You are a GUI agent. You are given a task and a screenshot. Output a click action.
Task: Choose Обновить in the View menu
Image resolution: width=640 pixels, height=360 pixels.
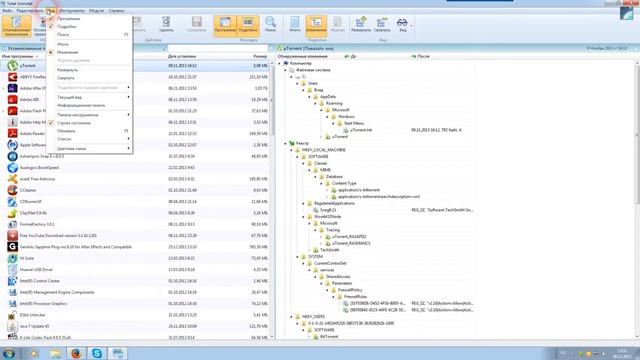coord(90,131)
